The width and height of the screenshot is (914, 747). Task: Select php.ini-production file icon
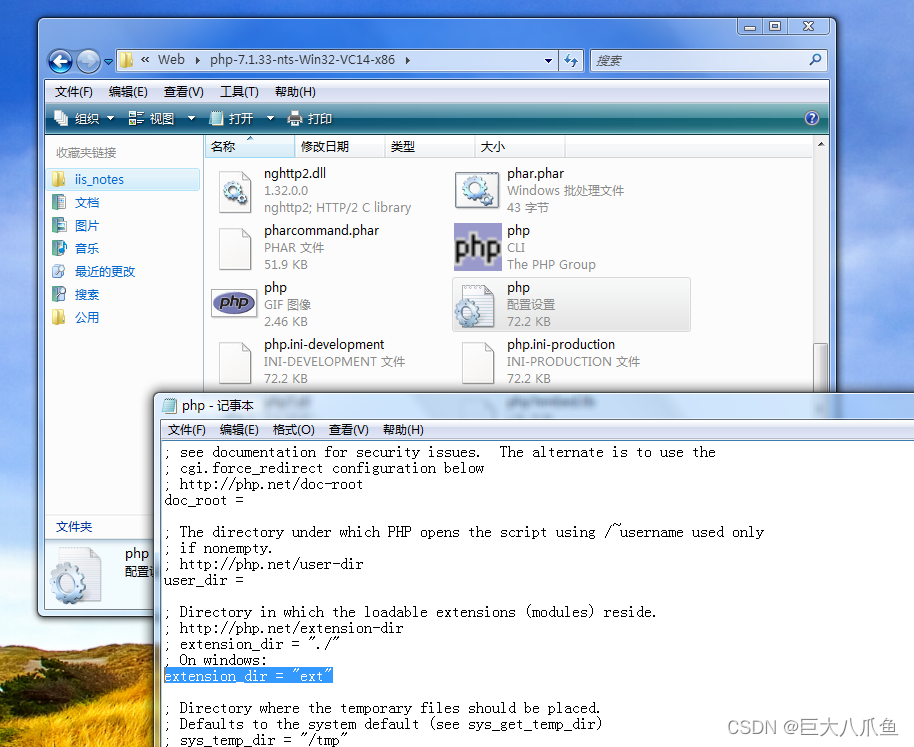point(477,363)
